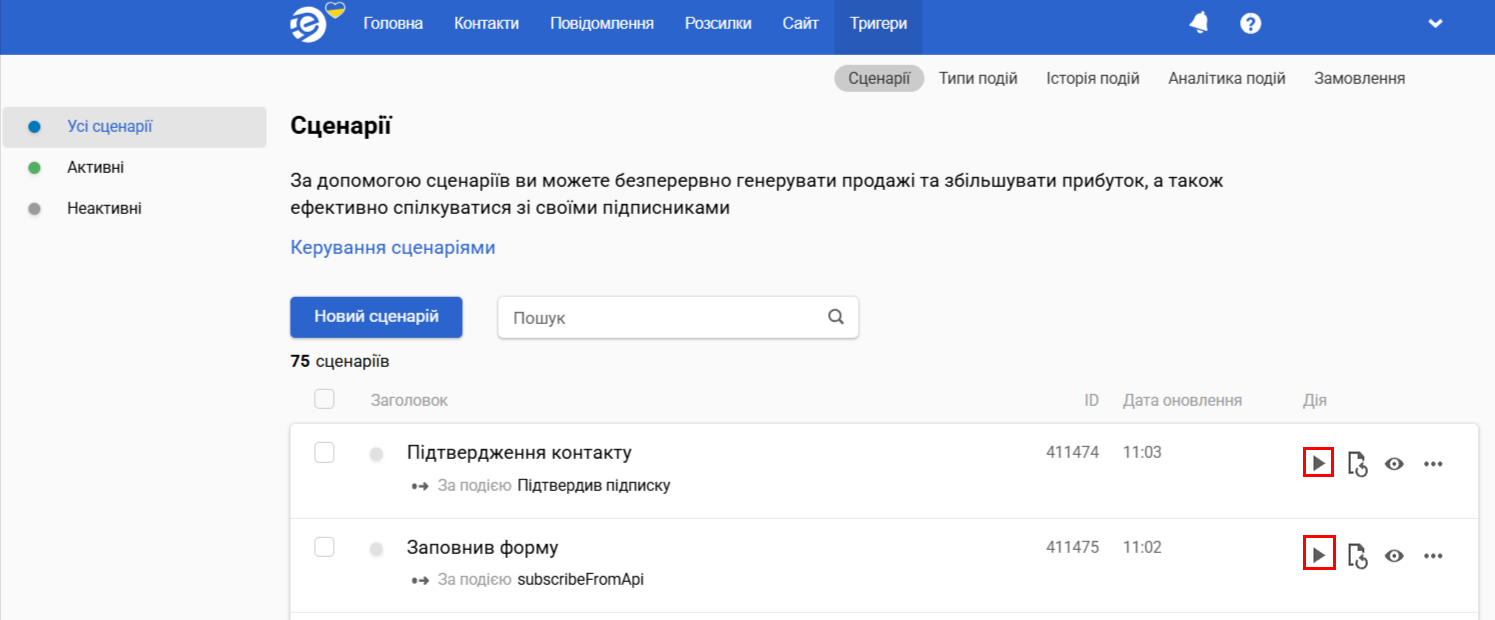Open the help question mark icon

[1251, 22]
